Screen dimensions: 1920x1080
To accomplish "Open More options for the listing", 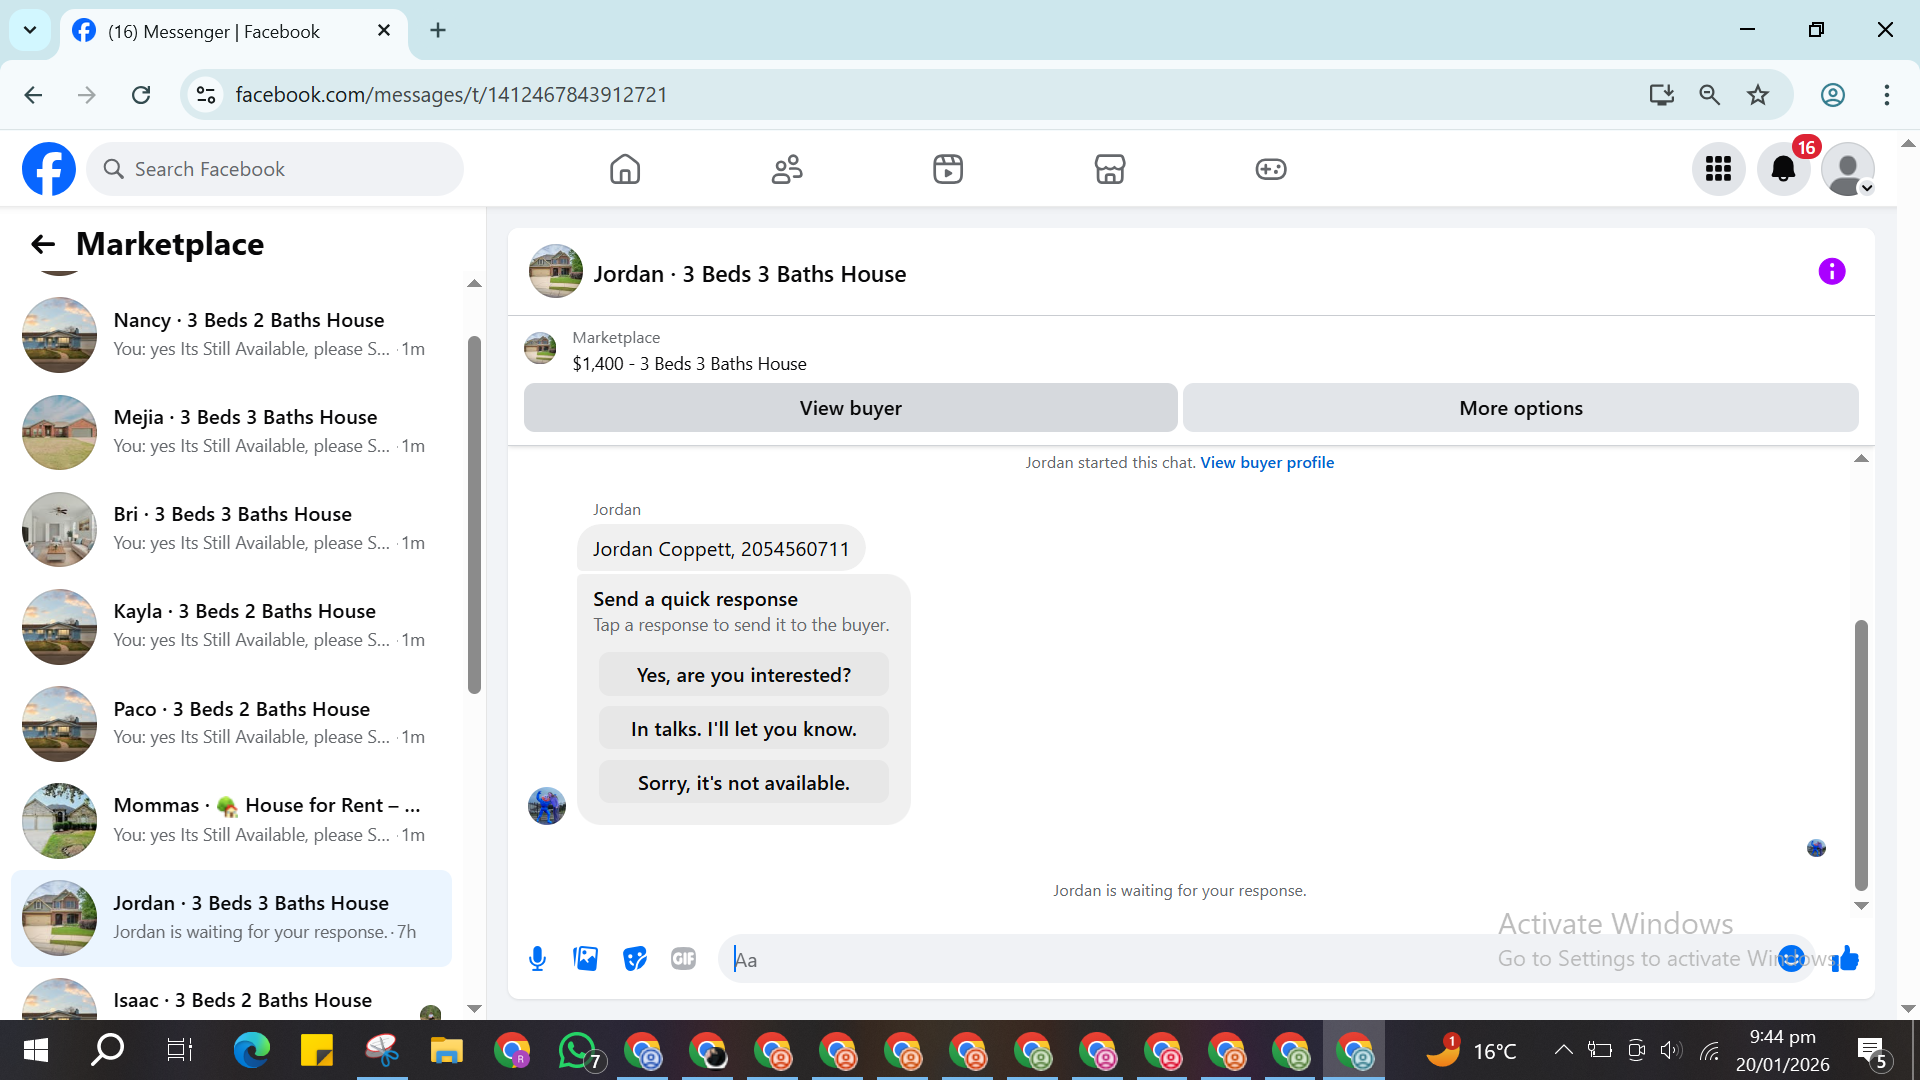I will pos(1521,408).
